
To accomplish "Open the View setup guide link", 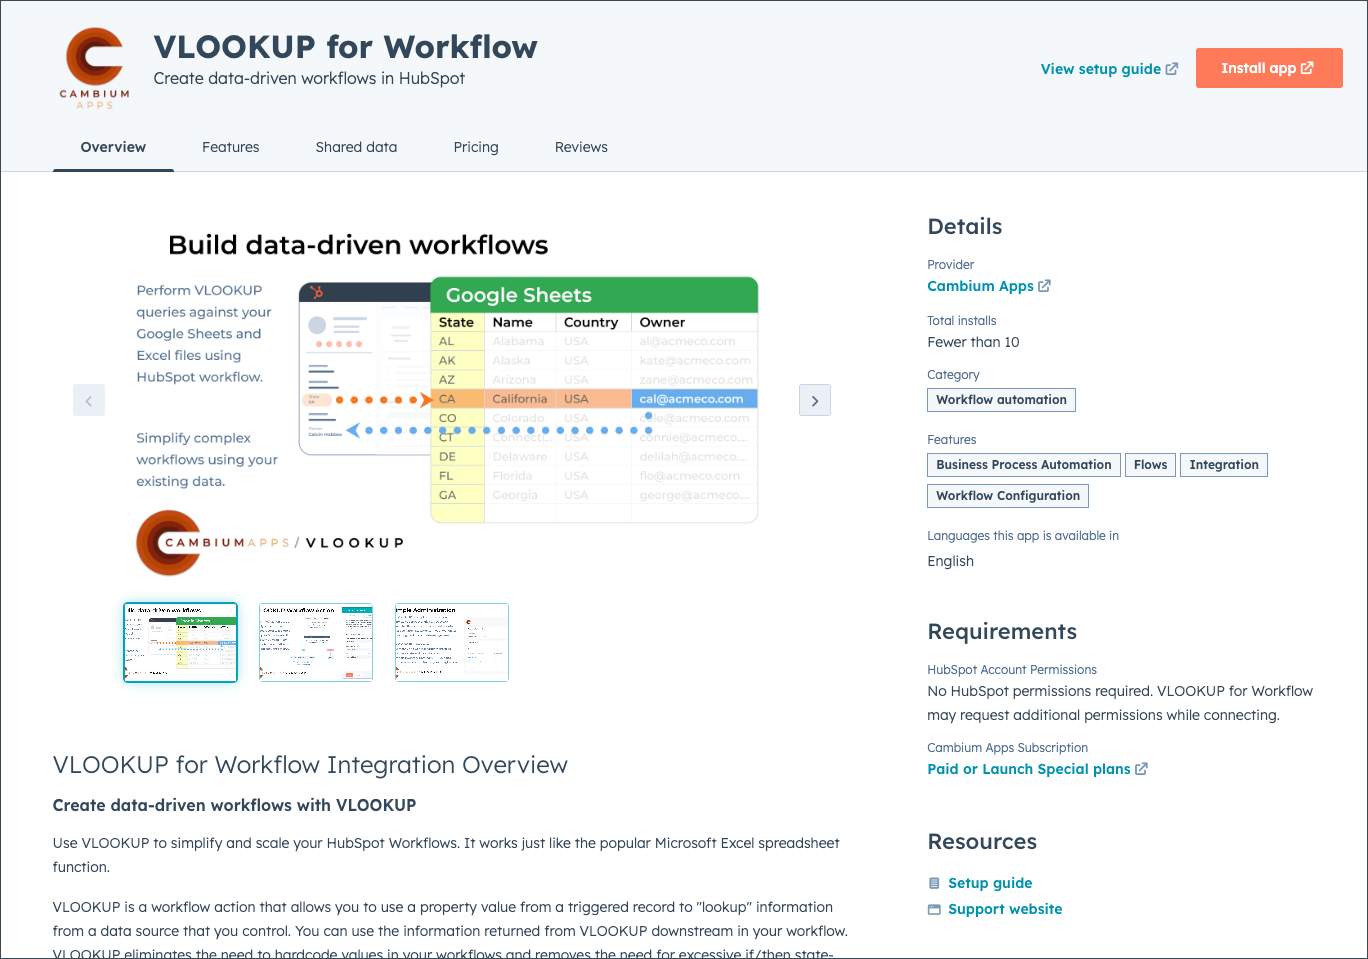I will click(1109, 69).
